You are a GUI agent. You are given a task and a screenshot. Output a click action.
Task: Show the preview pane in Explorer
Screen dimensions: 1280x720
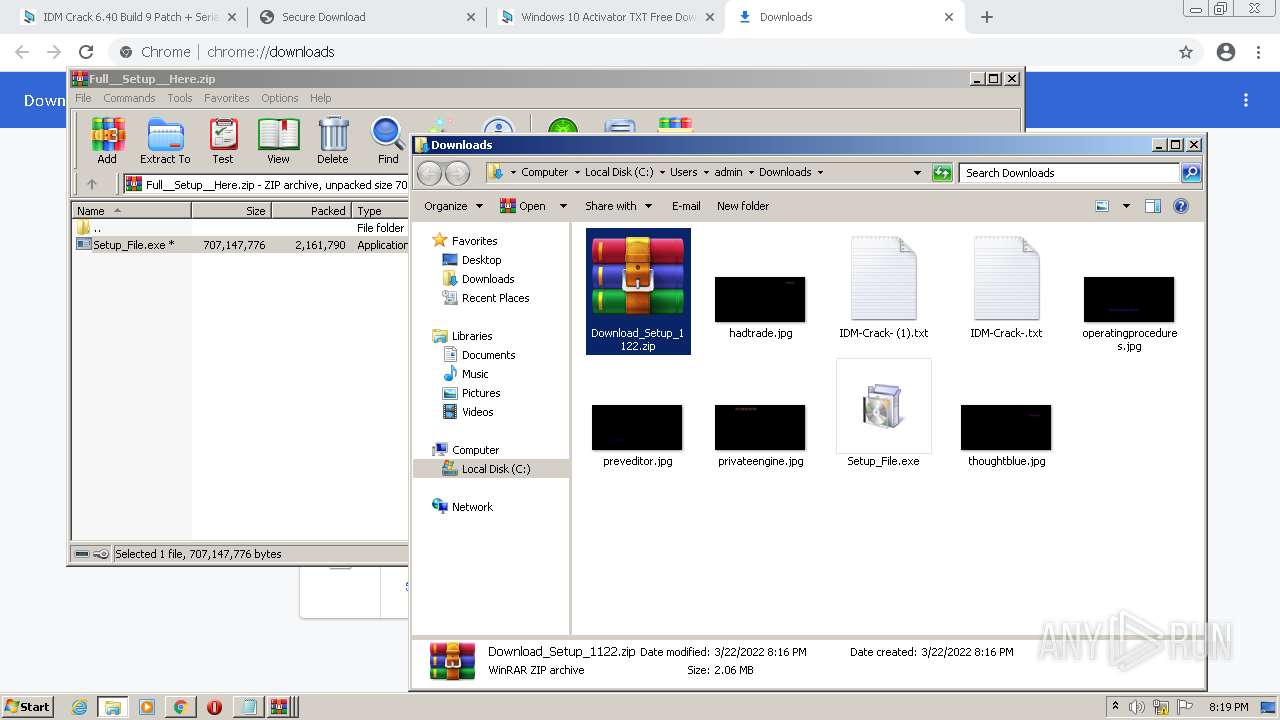[1153, 206]
